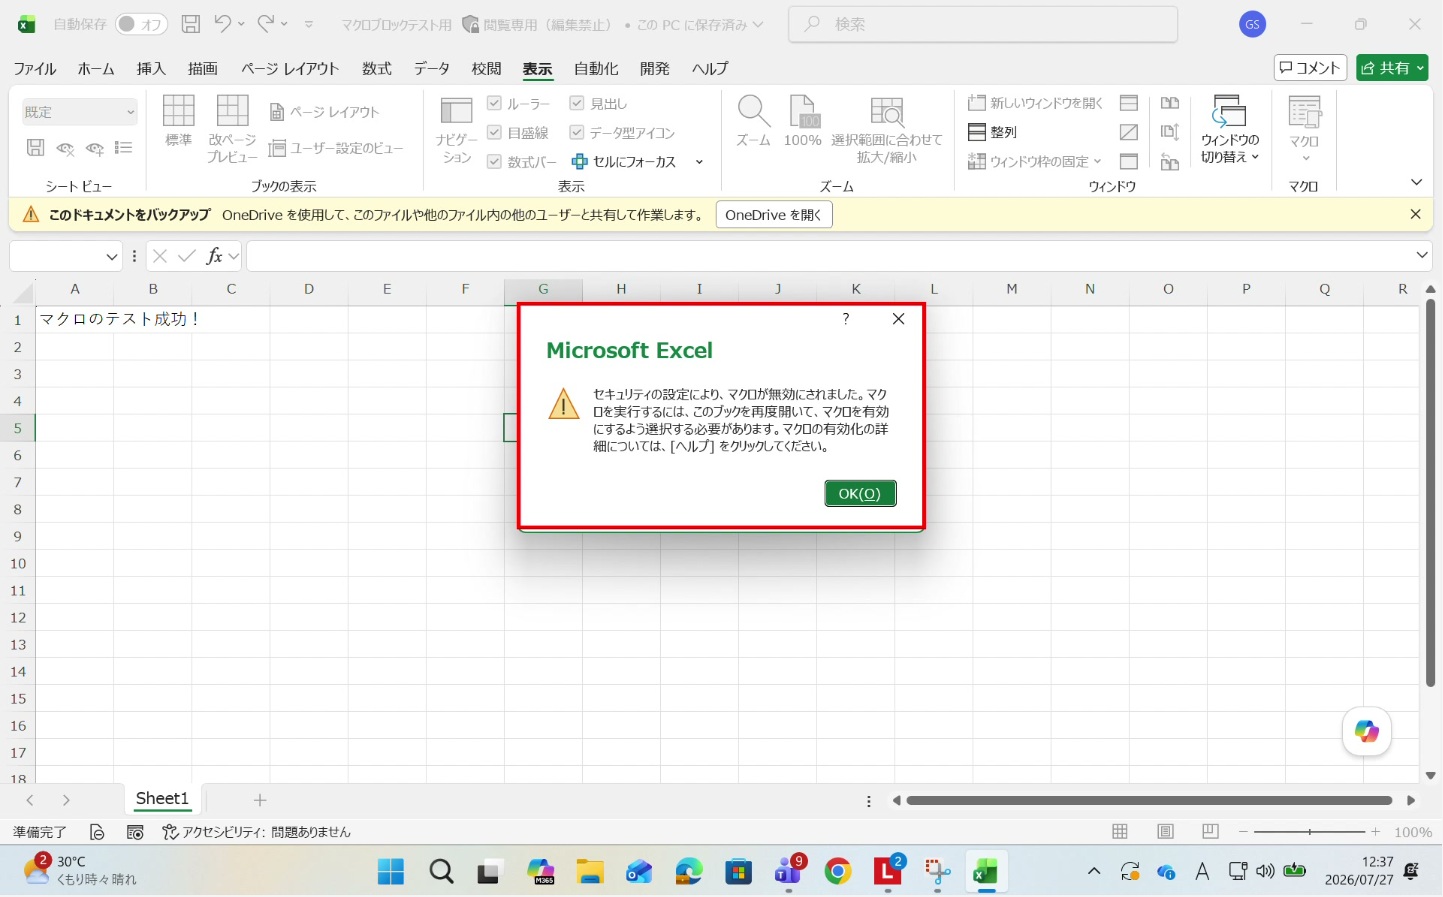Click the 共有 share button
Viewport: 1443px width, 897px height.
pos(1392,68)
